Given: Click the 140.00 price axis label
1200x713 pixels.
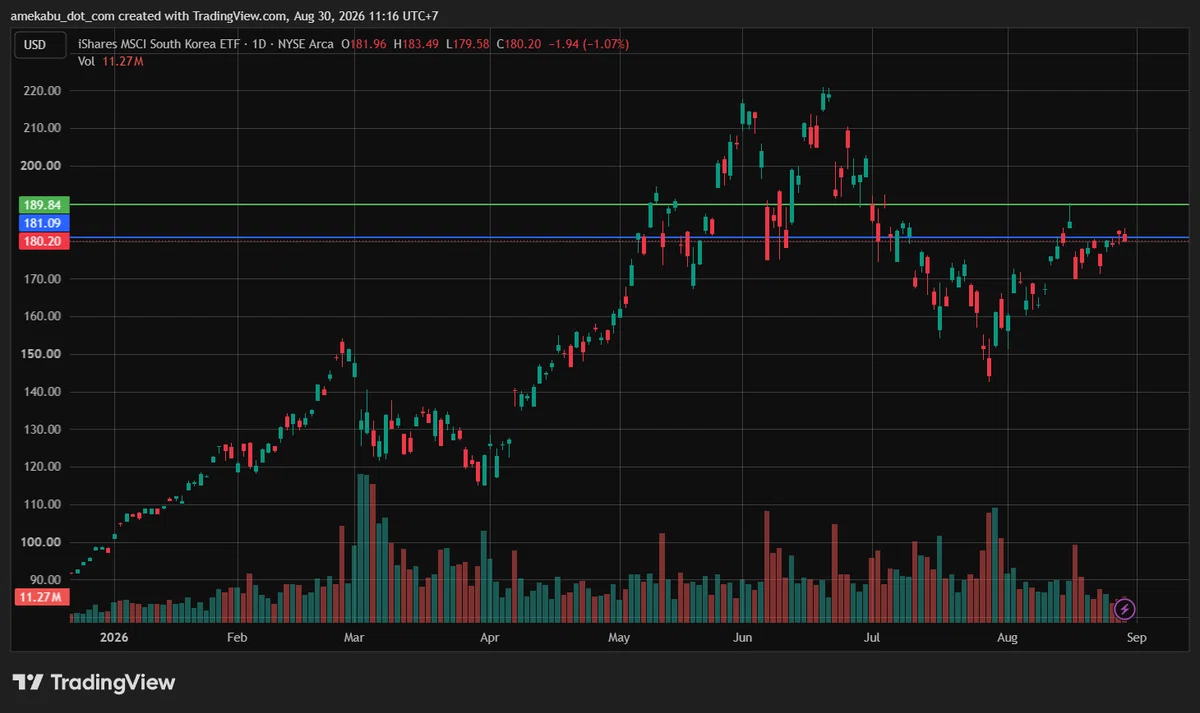Looking at the screenshot, I should coord(41,392).
